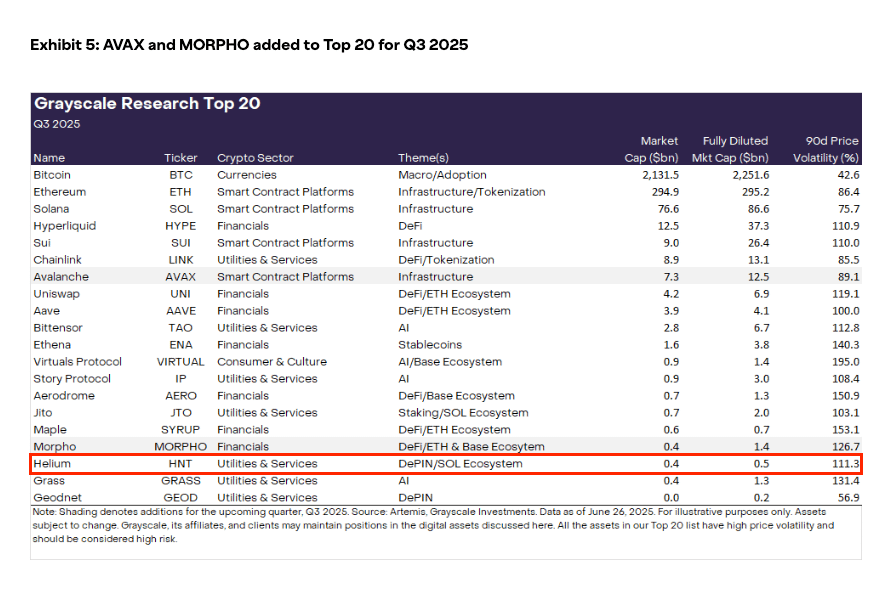Viewport: 888px width, 598px height.
Task: Select the 'Bitcoin' name cell
Action: [x=52, y=175]
